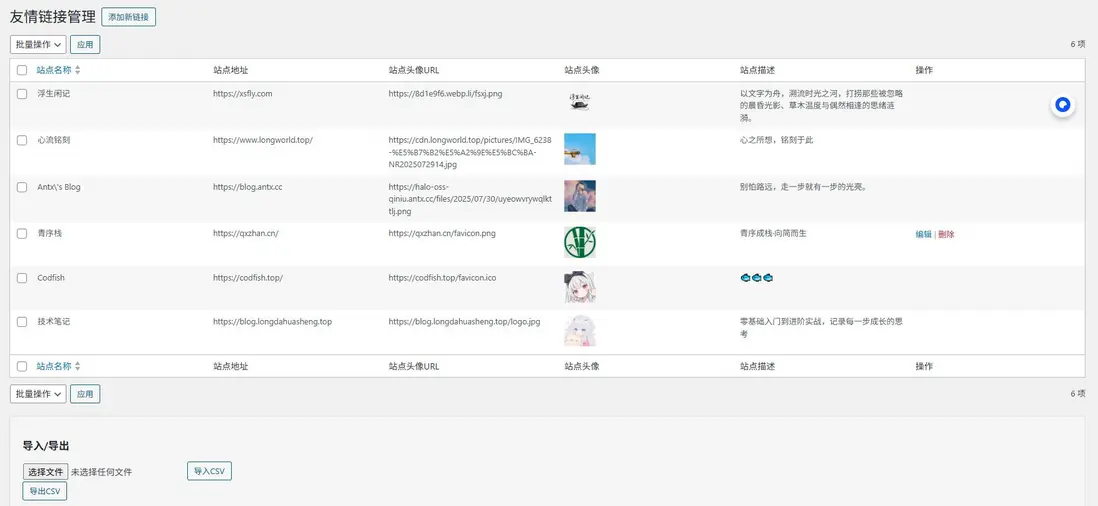Click the top 站点描述 column header
The width and height of the screenshot is (1098, 506).
point(758,71)
